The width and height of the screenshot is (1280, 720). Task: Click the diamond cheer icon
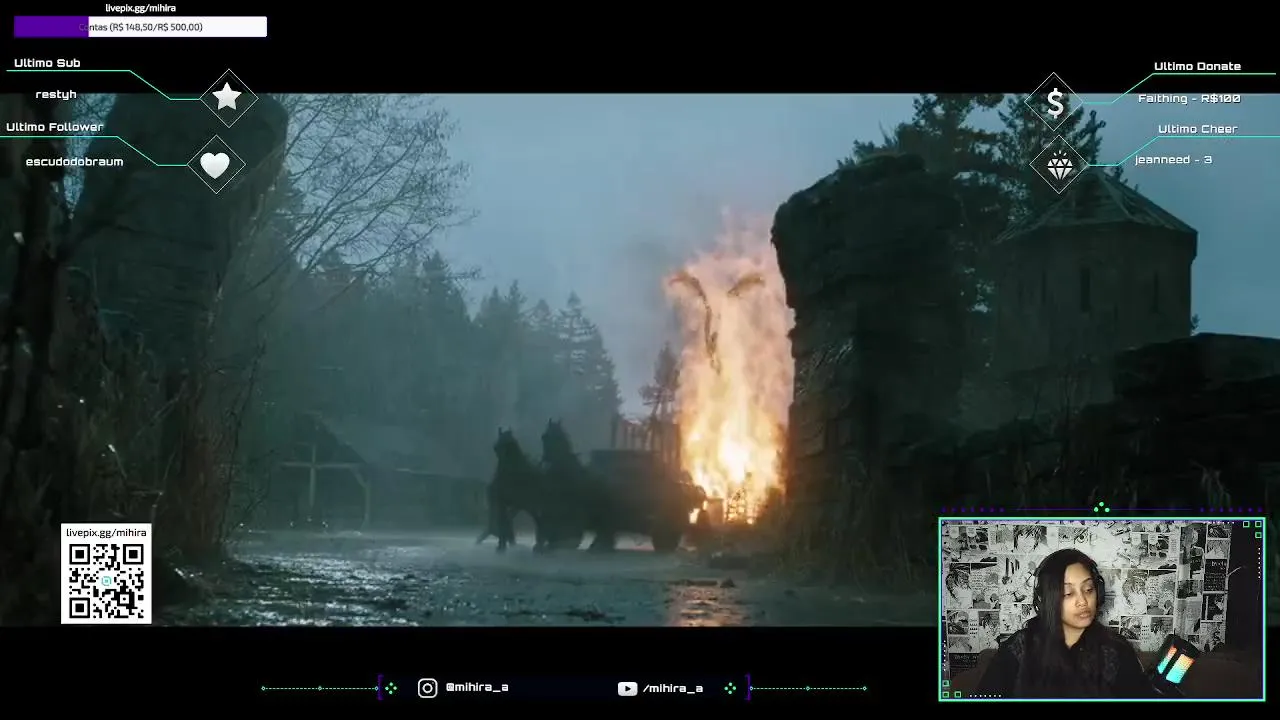(1059, 166)
